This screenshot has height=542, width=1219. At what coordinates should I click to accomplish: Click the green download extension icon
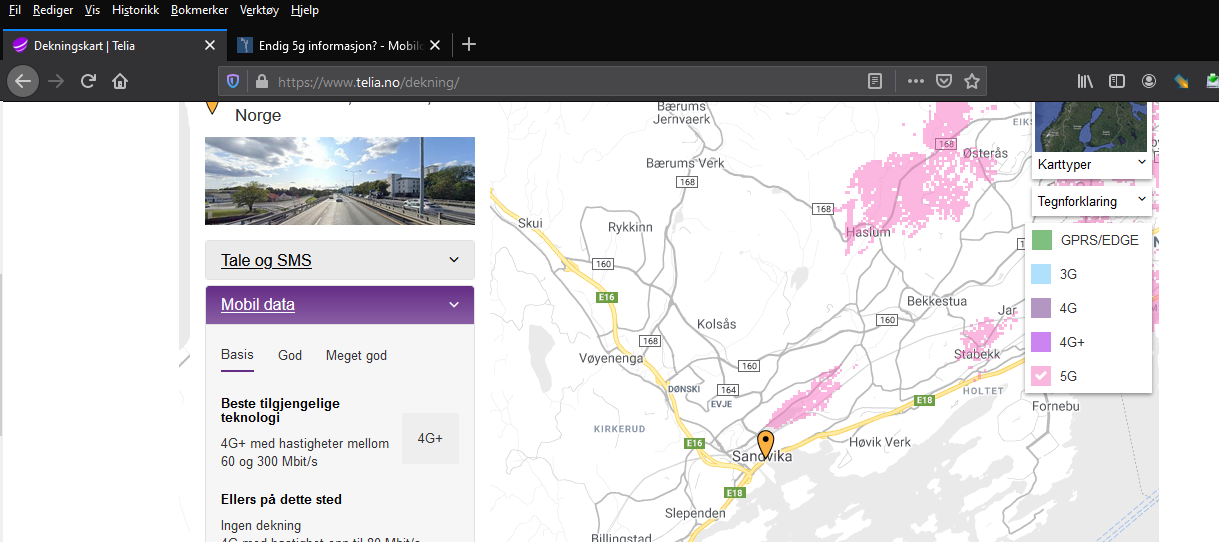click(1212, 81)
